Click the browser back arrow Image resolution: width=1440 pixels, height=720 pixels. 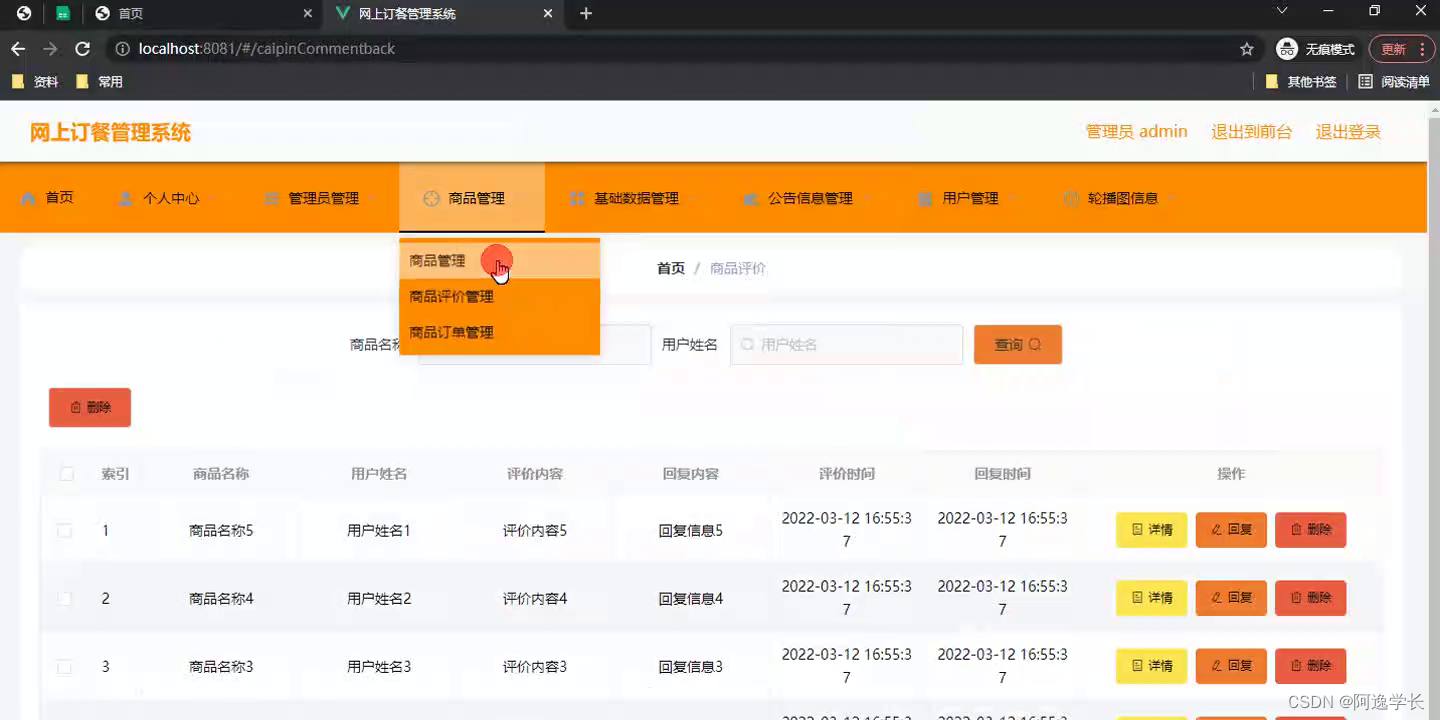click(x=18, y=49)
